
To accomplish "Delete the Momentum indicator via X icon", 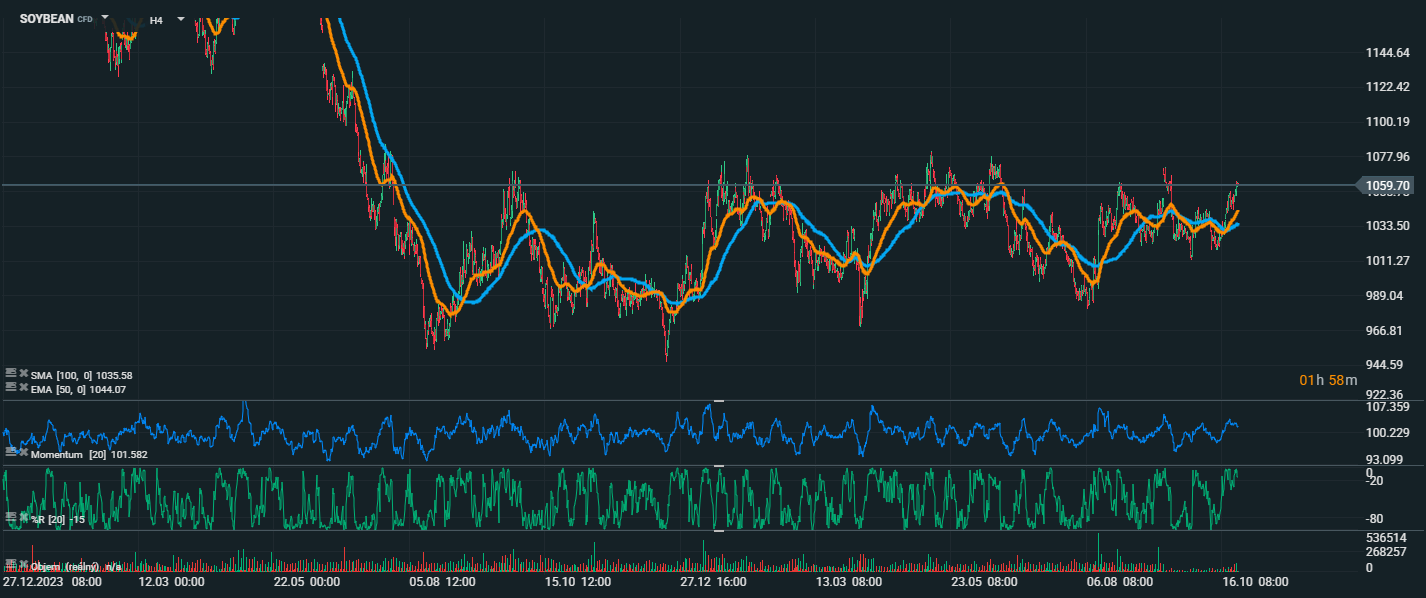I will coord(23,453).
